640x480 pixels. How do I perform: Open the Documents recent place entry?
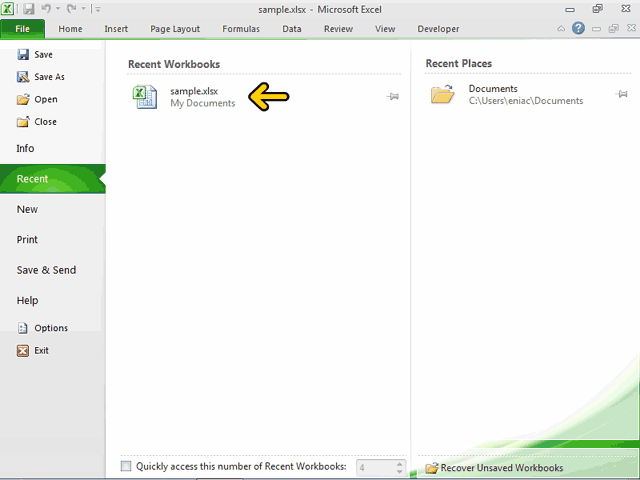tap(528, 95)
